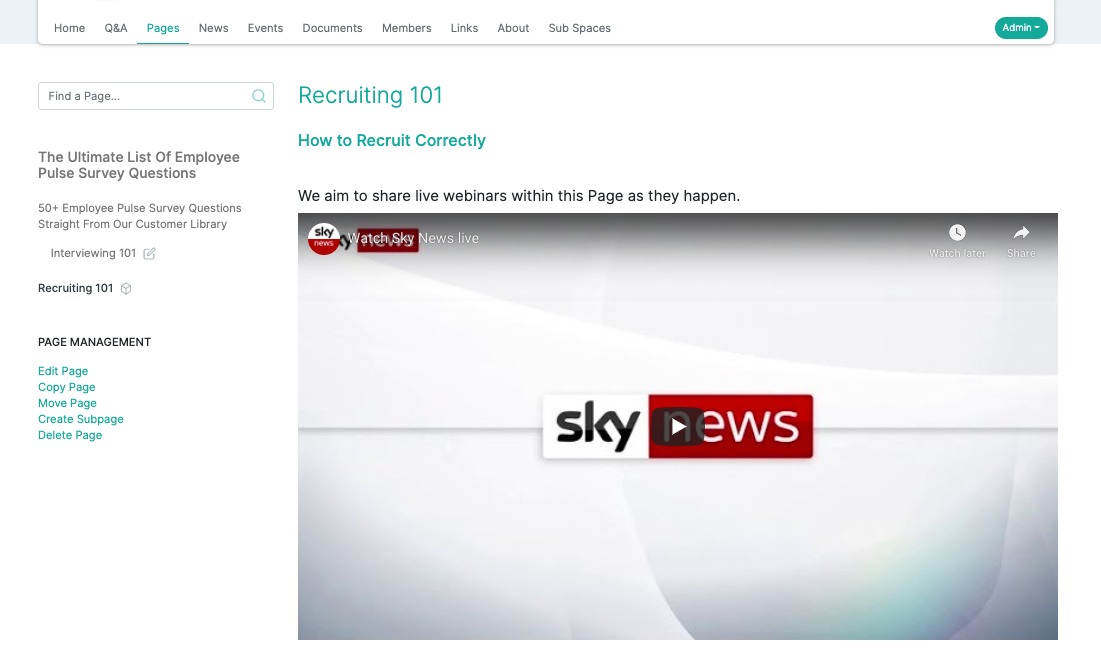Click the Recruiting 101 page heading

point(370,95)
